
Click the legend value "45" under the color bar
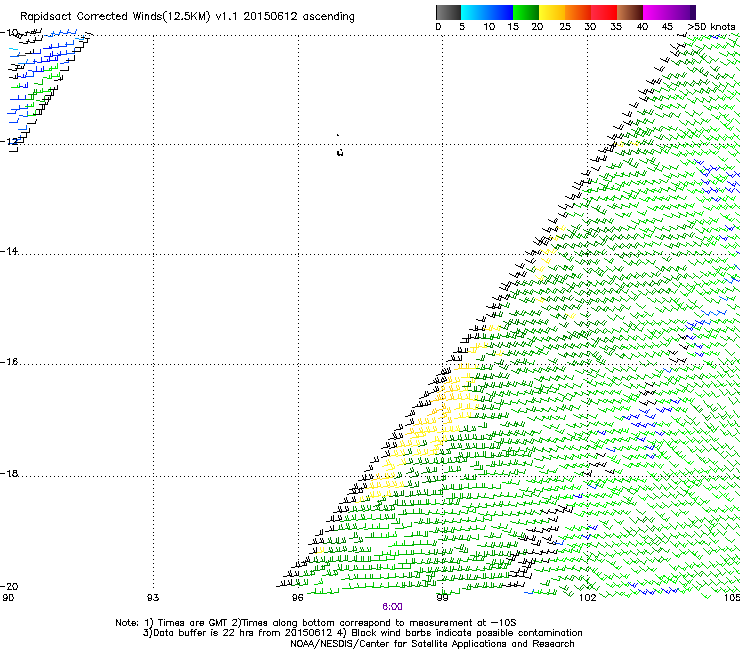tap(667, 27)
